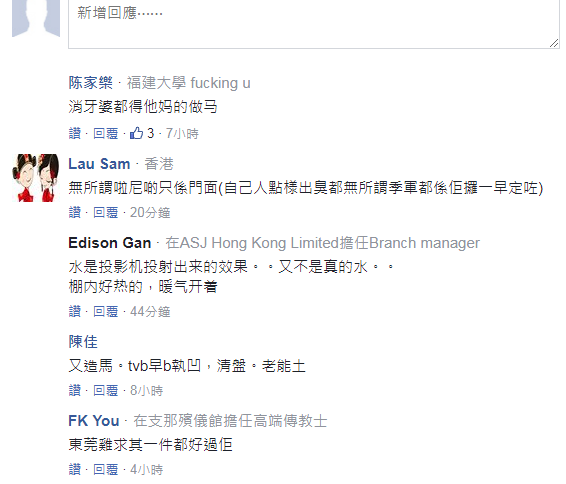
Task: Click 讚 under Lau Sam's comment
Action: (x=75, y=212)
